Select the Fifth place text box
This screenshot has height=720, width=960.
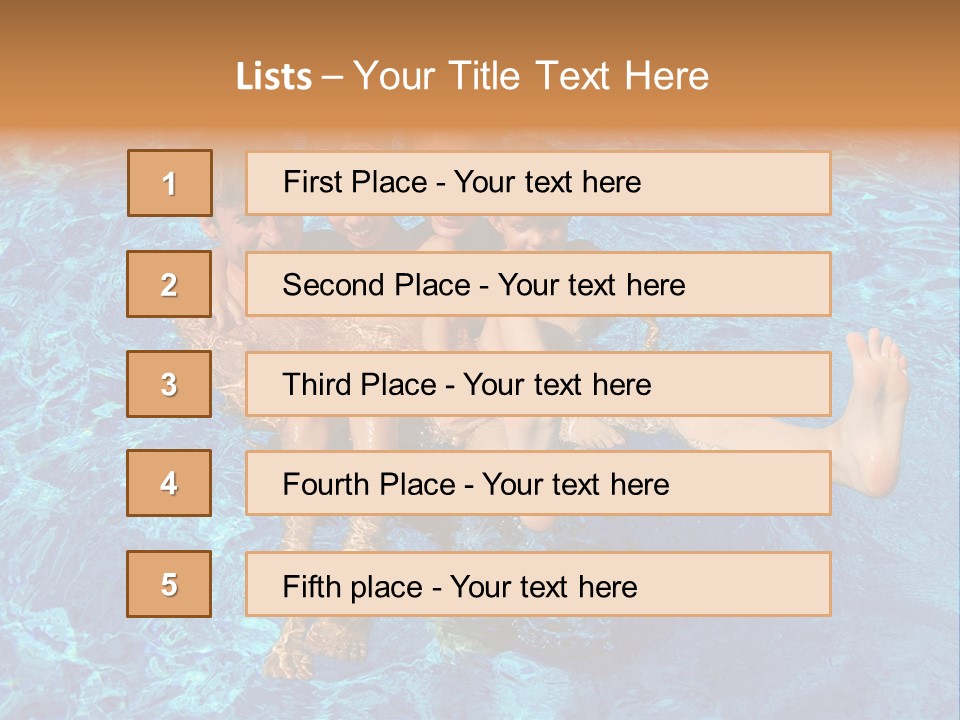tap(538, 584)
